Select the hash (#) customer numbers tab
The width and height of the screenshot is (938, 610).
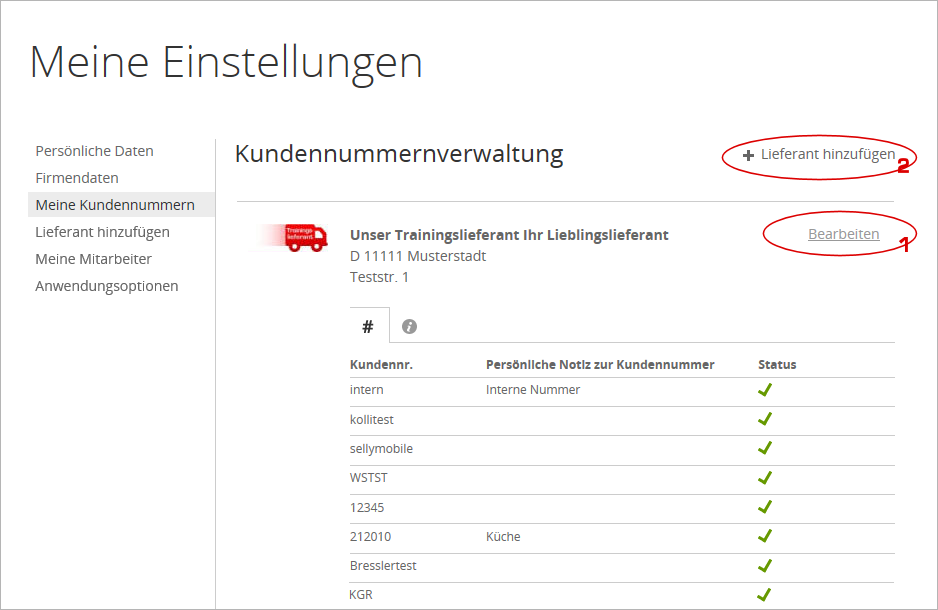point(368,326)
